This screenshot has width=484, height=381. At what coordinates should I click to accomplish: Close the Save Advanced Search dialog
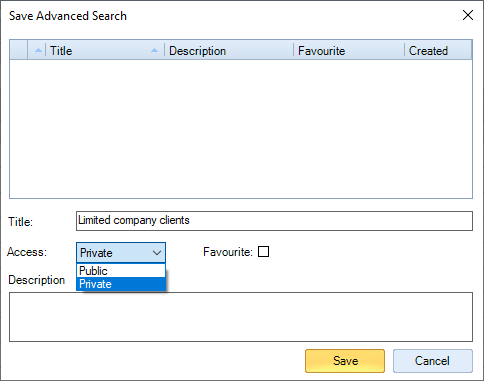pos(468,15)
